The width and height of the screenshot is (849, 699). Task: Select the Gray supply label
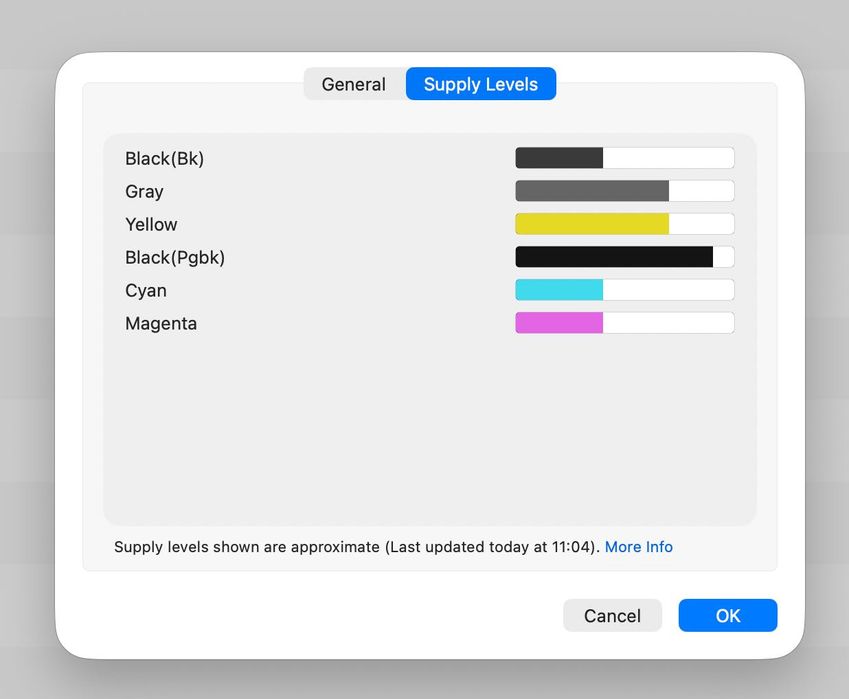144,191
